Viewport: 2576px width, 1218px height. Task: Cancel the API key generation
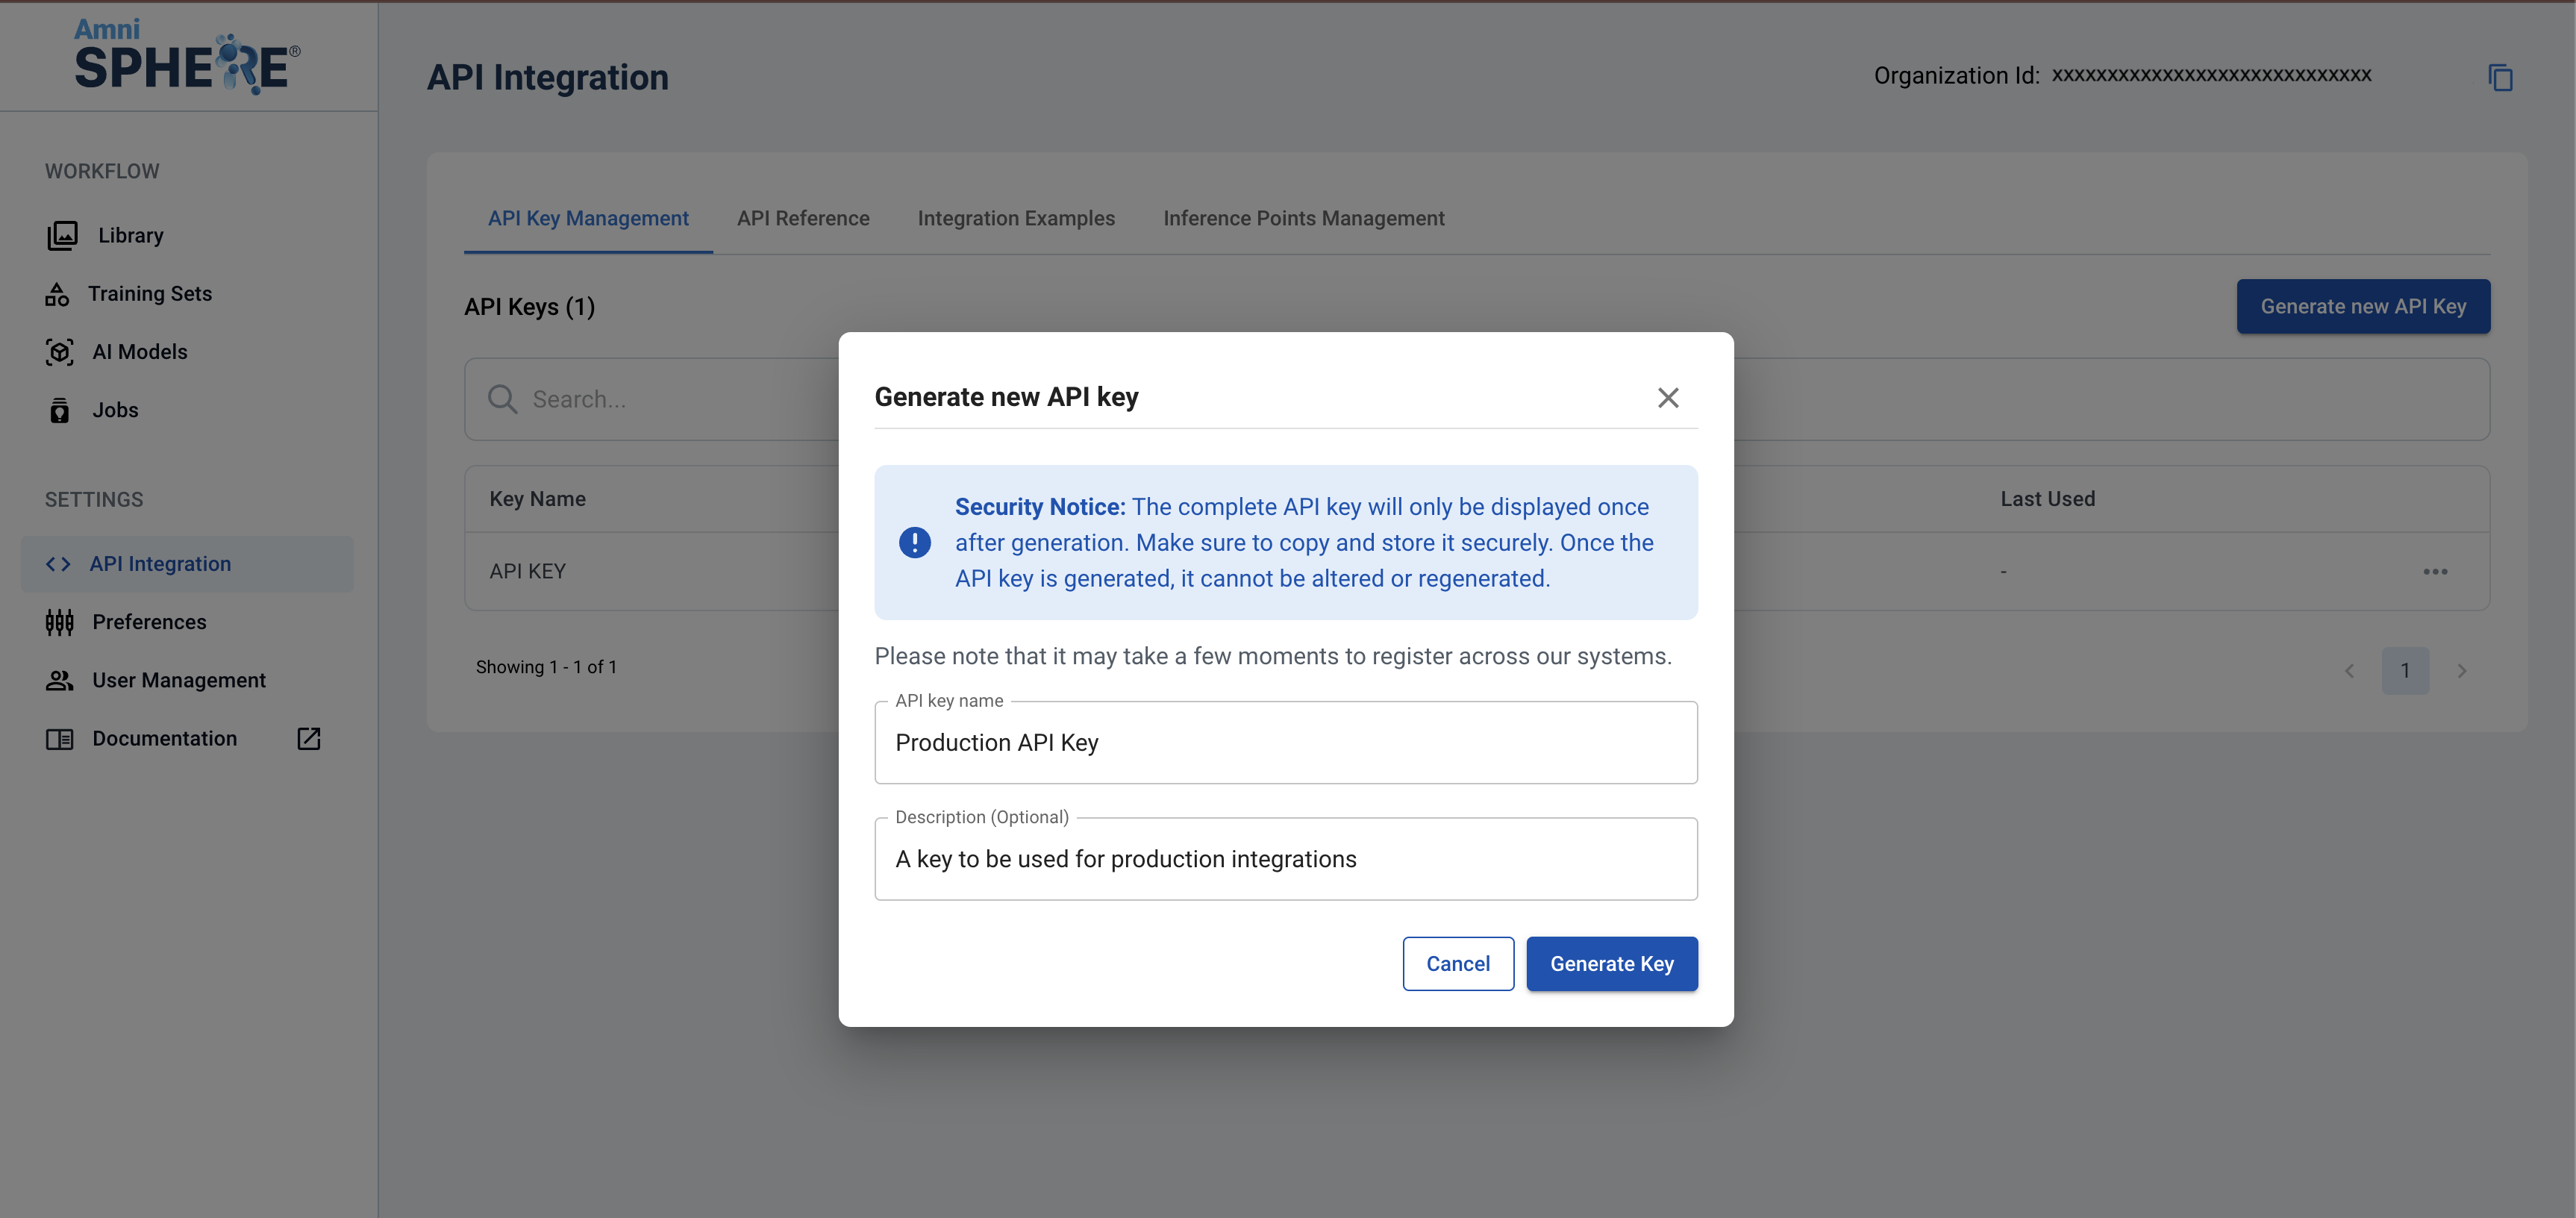[x=1457, y=964]
